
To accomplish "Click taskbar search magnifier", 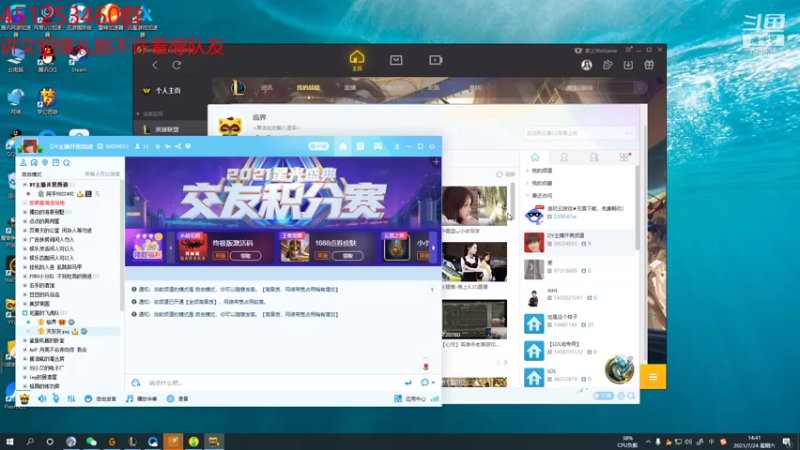I will click(30, 441).
